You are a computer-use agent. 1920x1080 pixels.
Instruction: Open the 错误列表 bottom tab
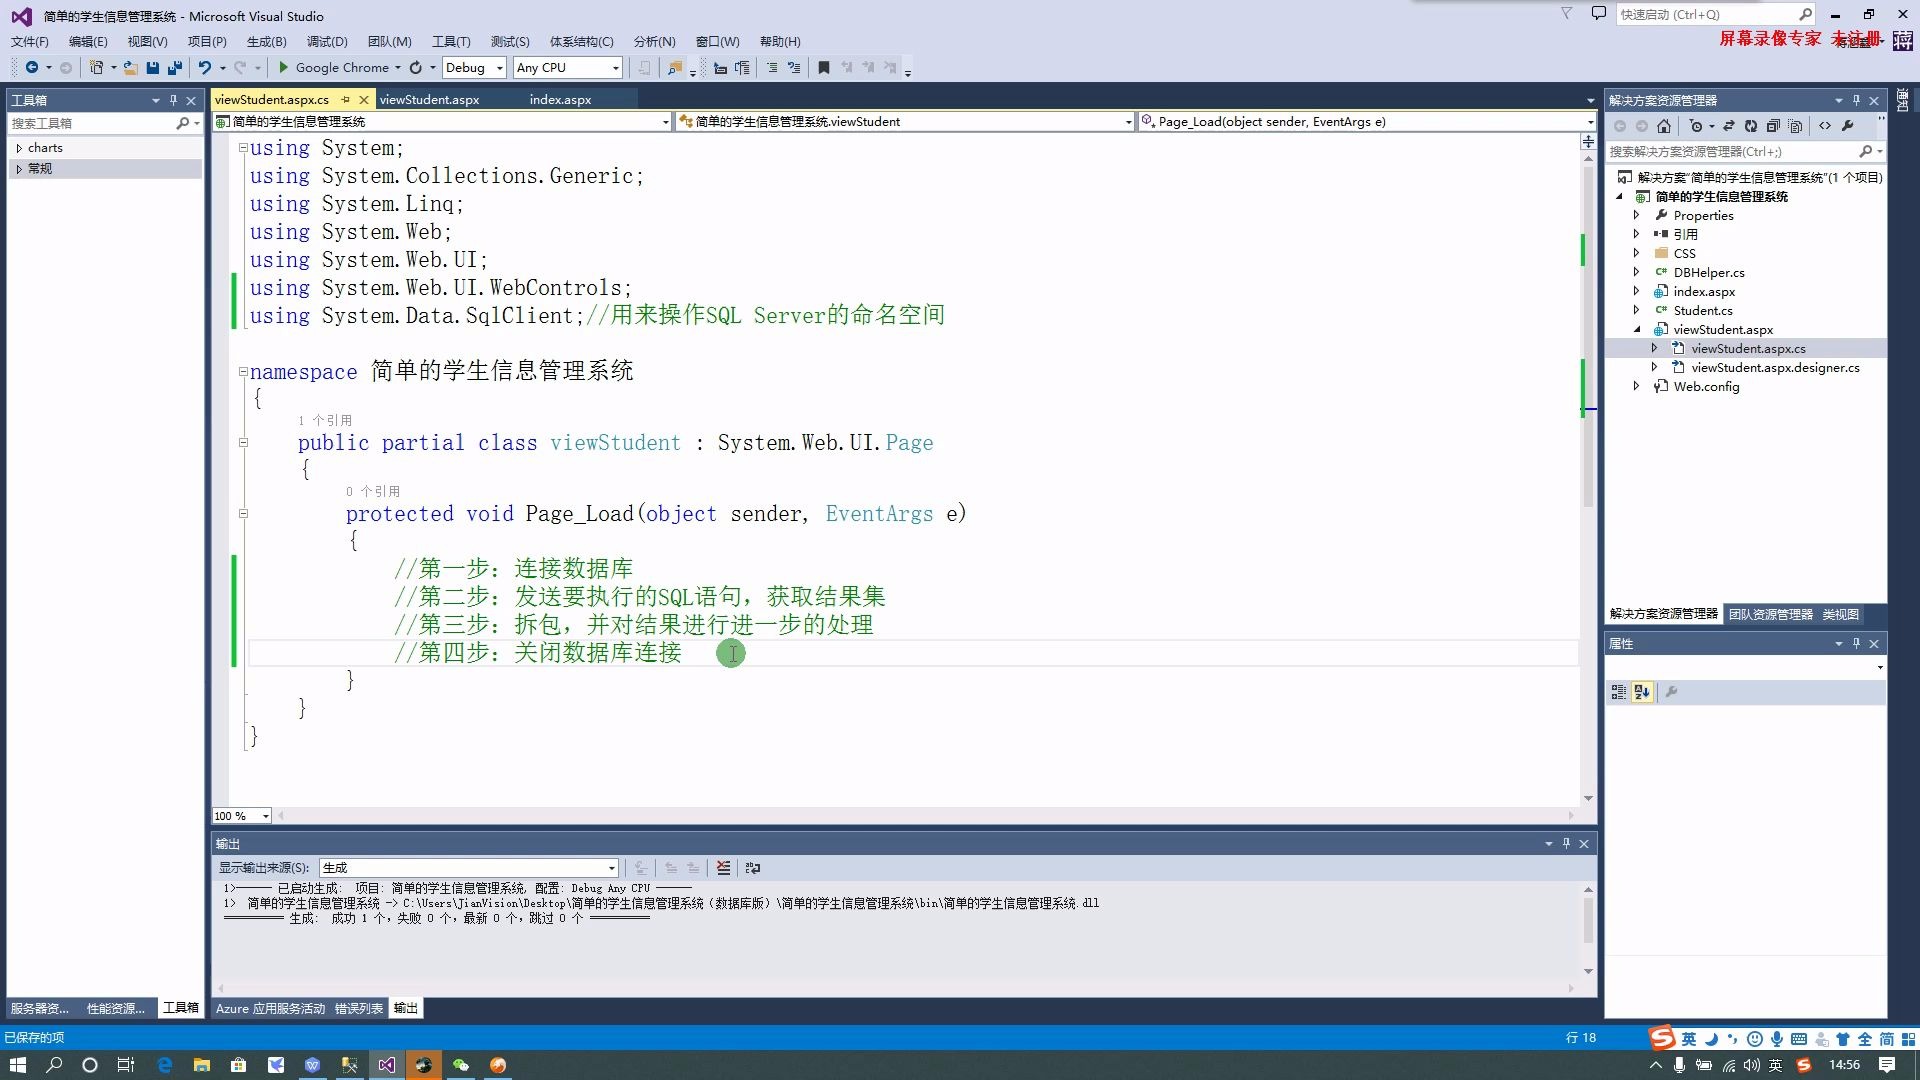(358, 1008)
